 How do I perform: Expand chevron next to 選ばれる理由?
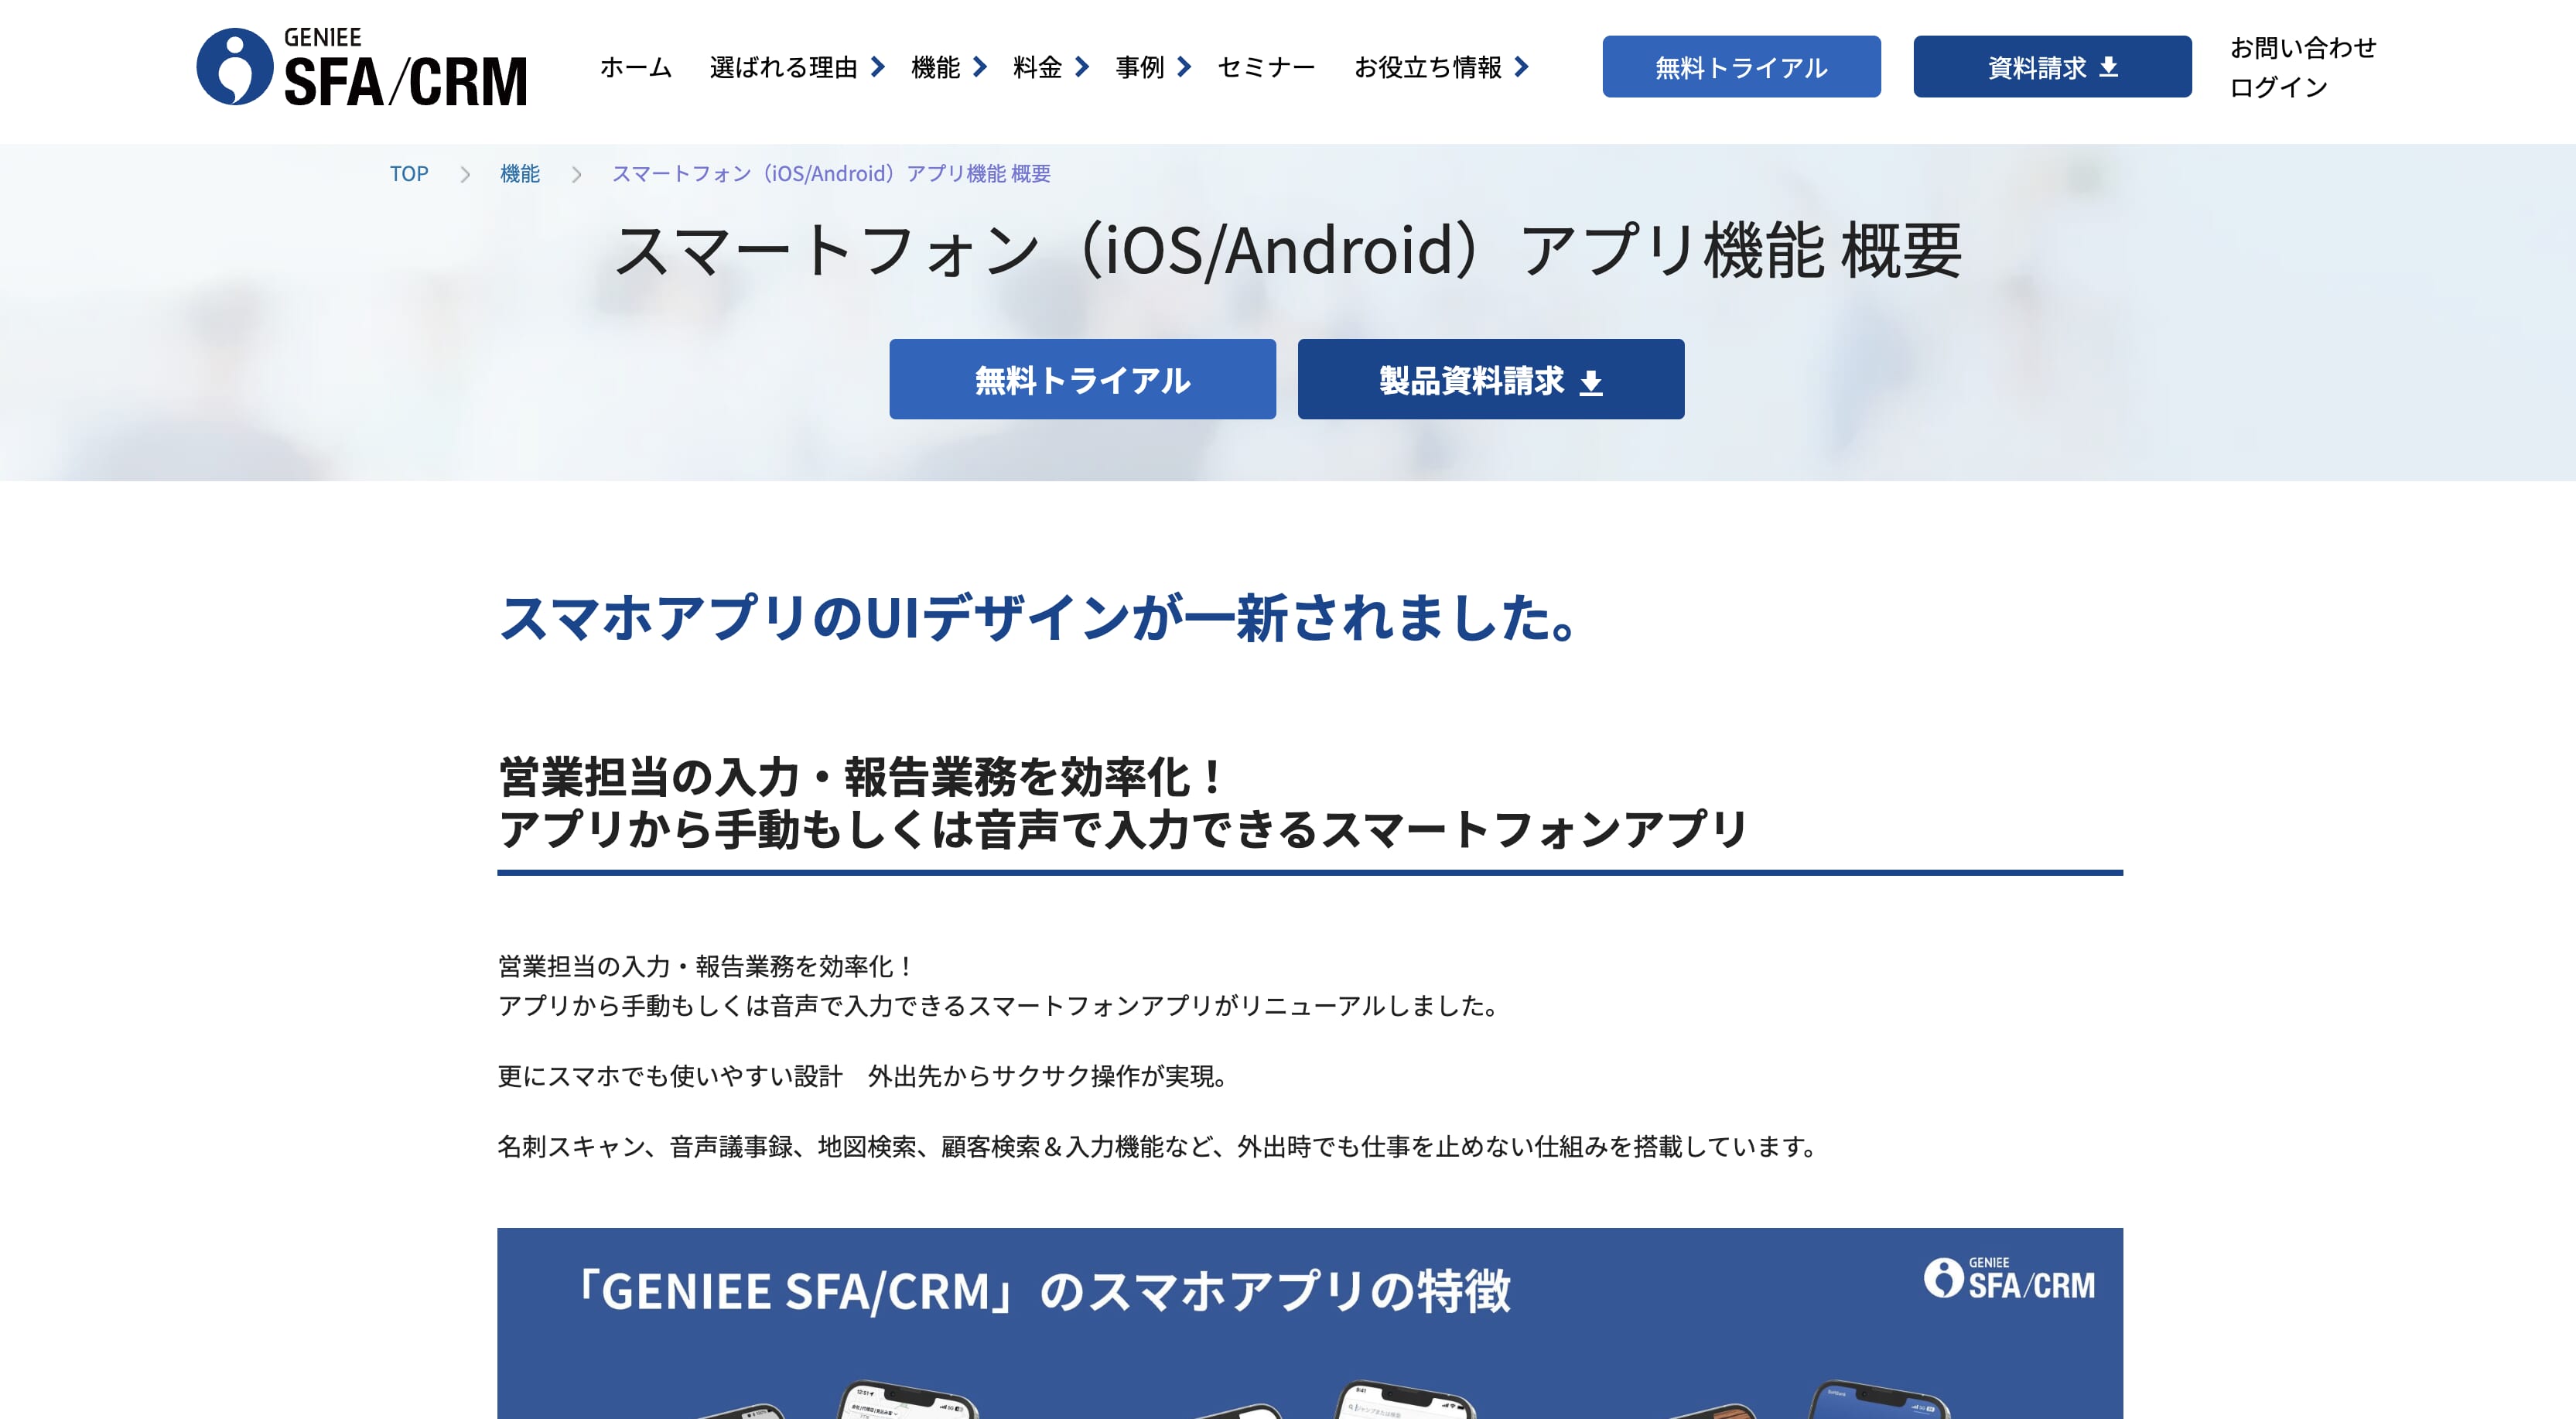(878, 67)
